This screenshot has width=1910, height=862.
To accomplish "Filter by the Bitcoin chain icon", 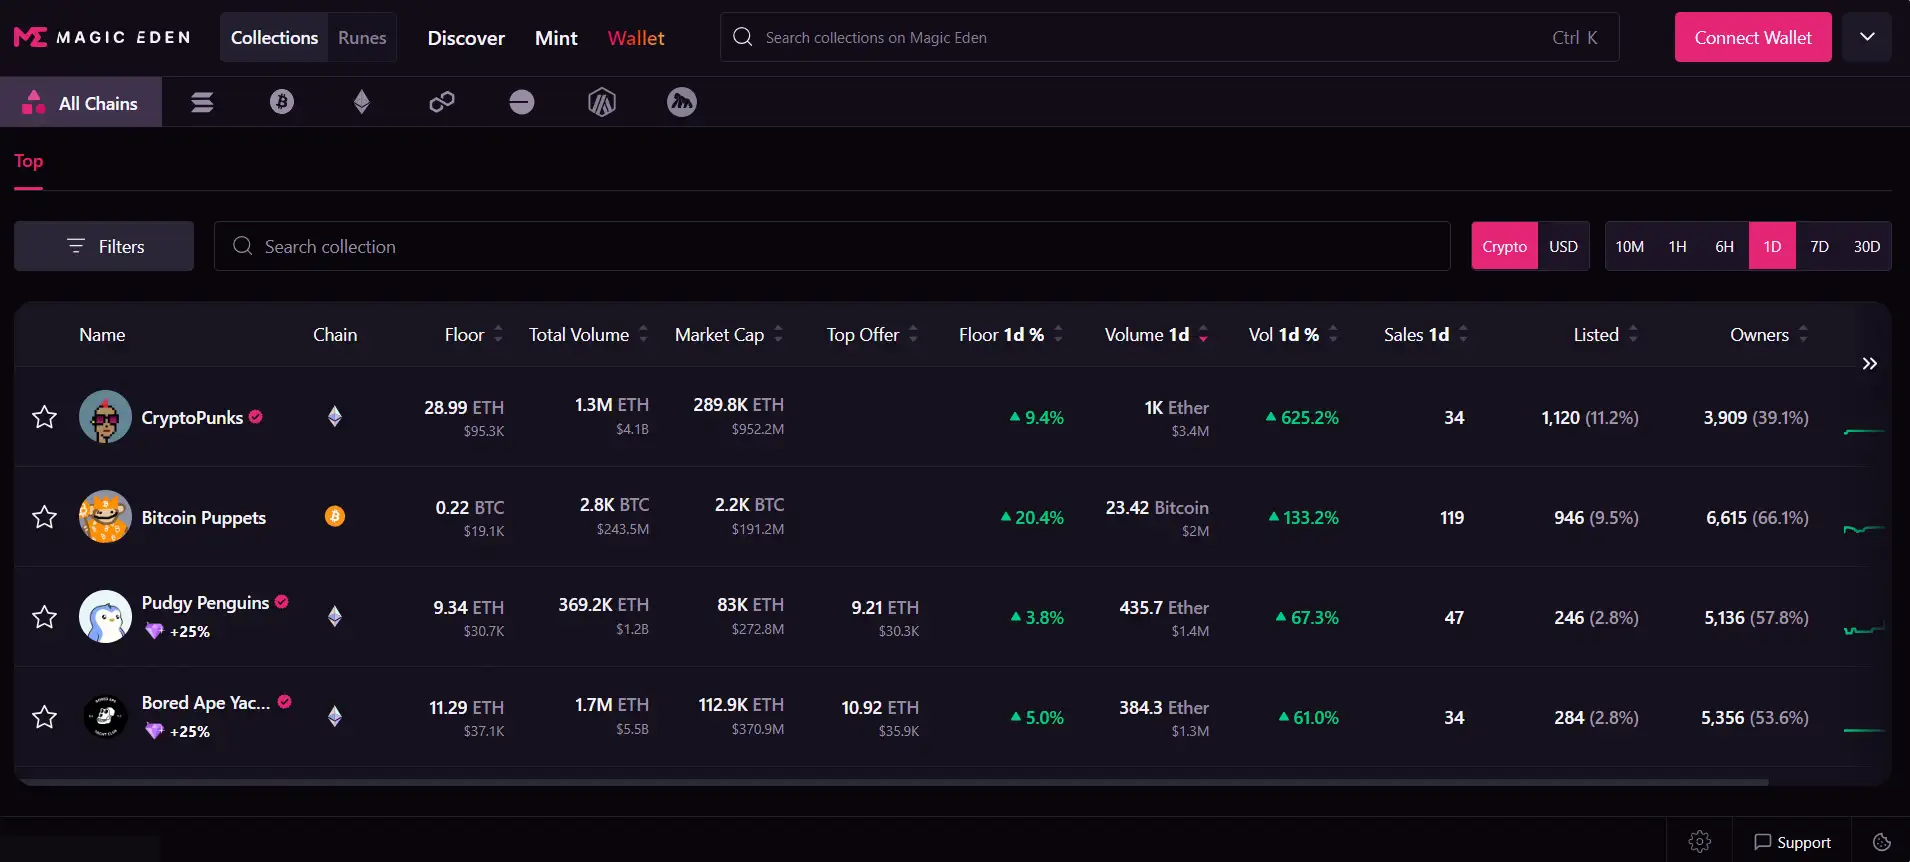I will 282,102.
